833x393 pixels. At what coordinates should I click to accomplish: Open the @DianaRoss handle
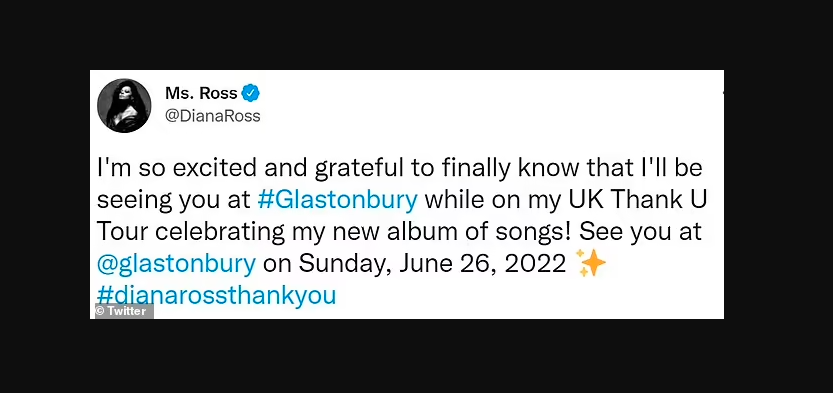[x=213, y=116]
